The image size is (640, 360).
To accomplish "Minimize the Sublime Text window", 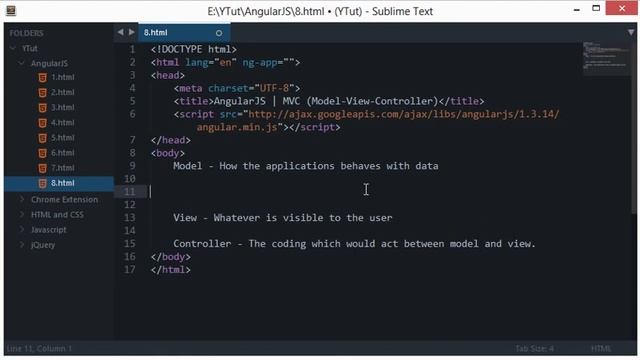I will [x=577, y=9].
